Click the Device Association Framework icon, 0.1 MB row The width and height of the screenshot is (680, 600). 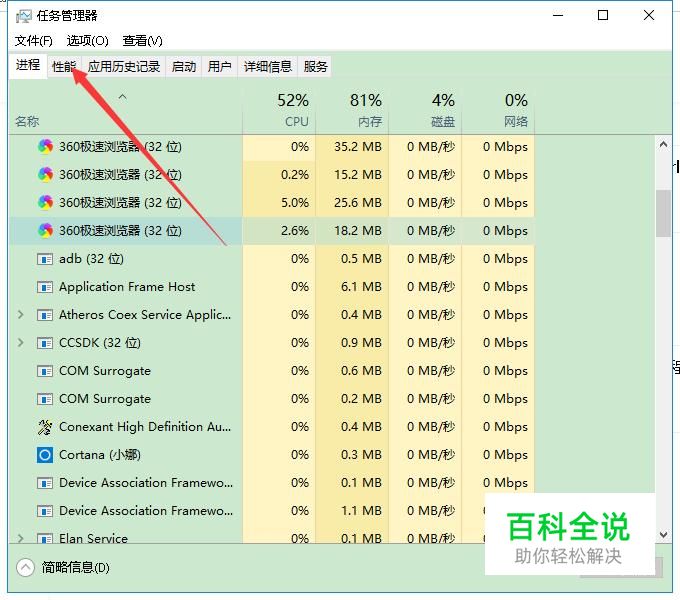coord(45,483)
